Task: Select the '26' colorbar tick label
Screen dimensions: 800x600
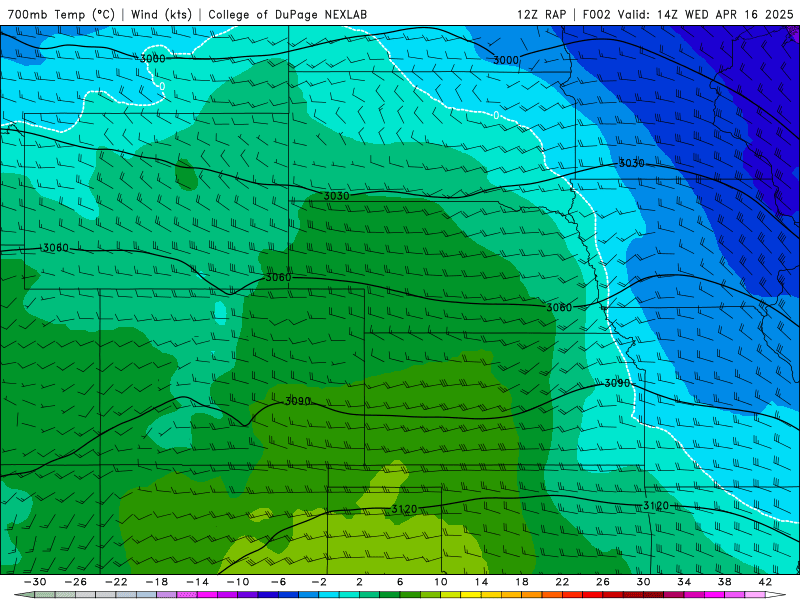Action: pos(603,582)
